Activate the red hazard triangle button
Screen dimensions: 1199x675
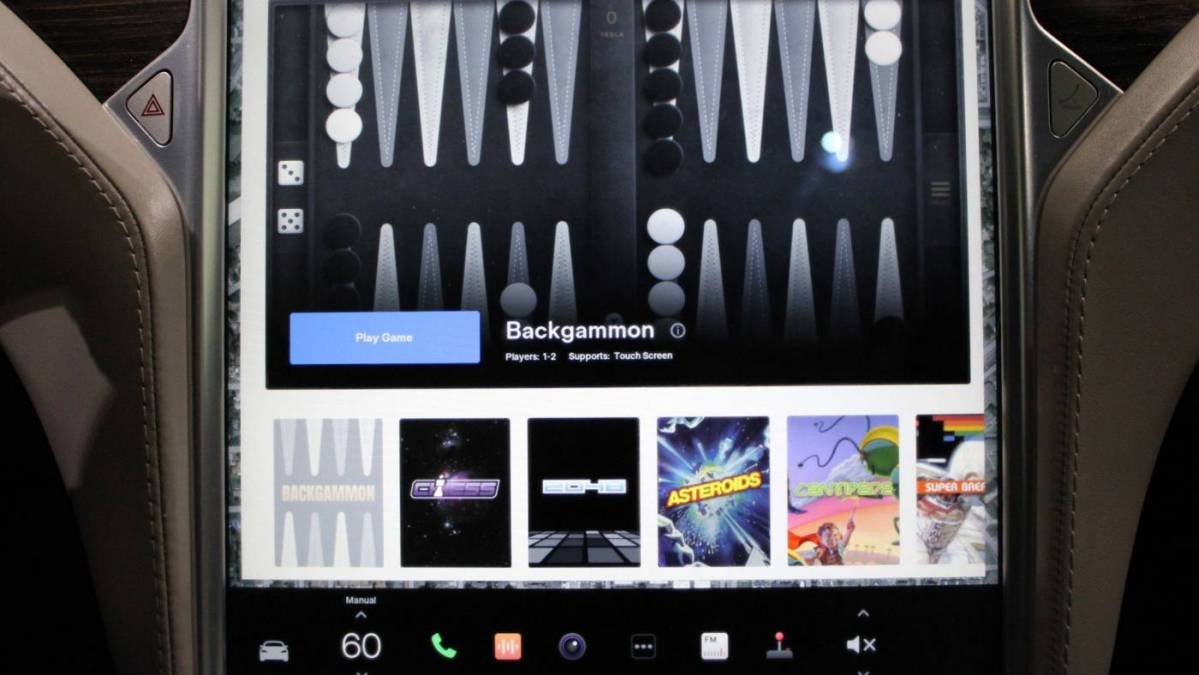click(152, 106)
